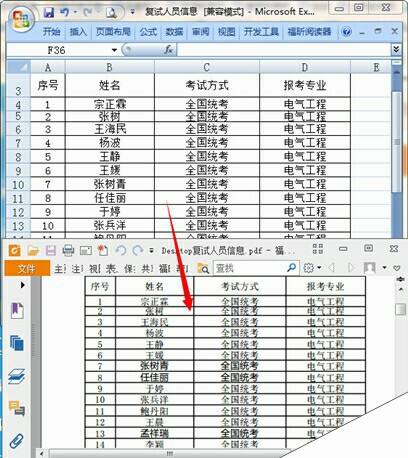Open the Foxit settings gear dropdown
The width and height of the screenshot is (408, 458).
click(x=312, y=268)
